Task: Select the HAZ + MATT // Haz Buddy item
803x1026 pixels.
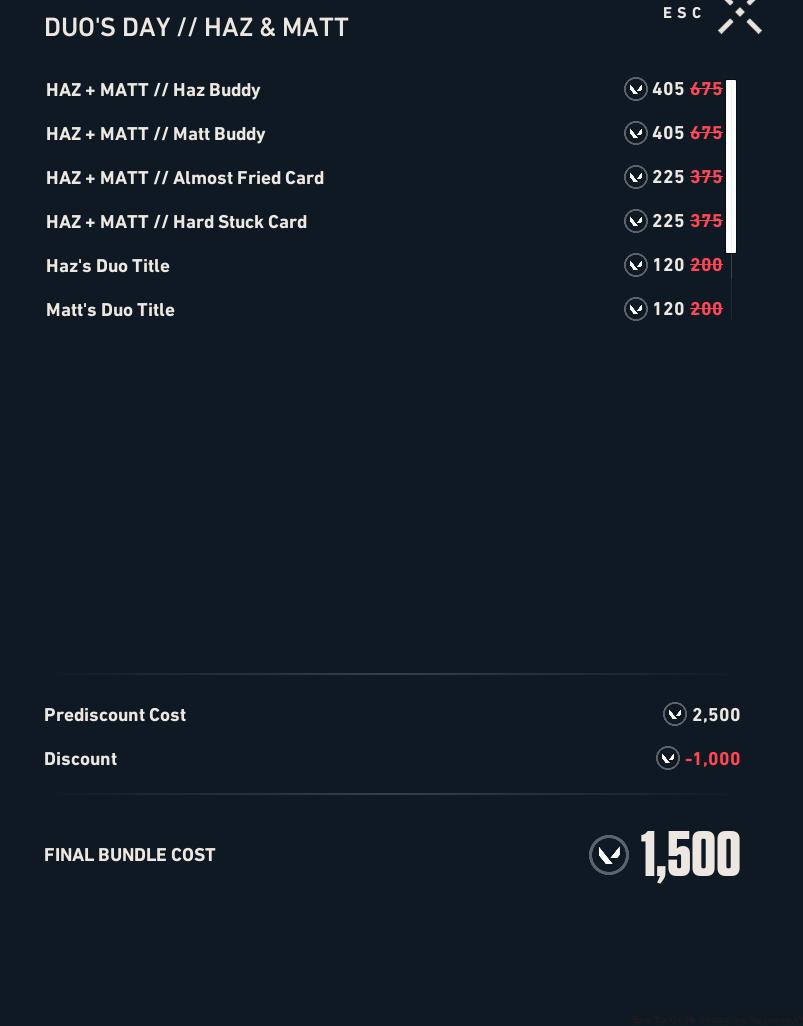Action: [153, 90]
